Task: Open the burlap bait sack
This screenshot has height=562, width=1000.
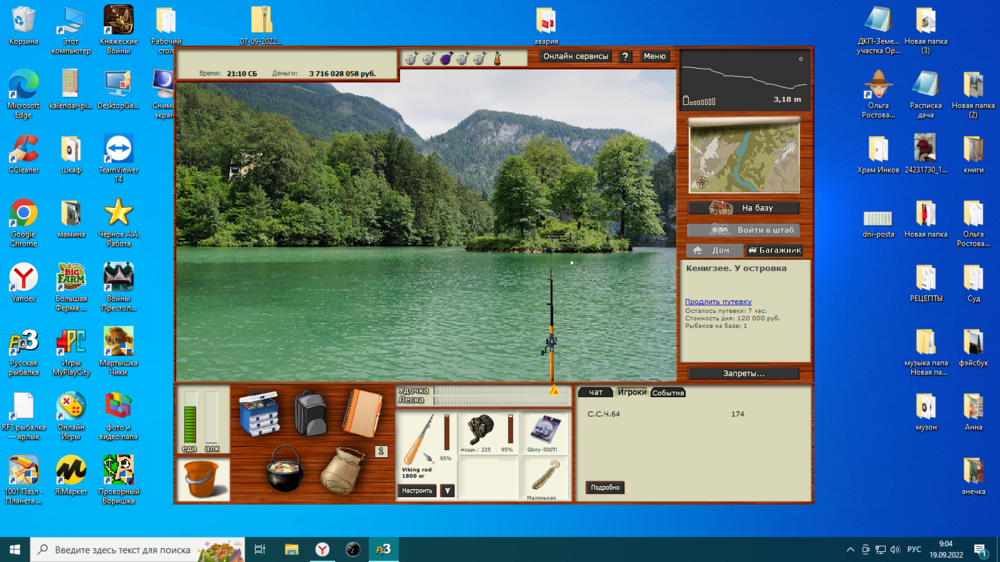Action: point(342,470)
